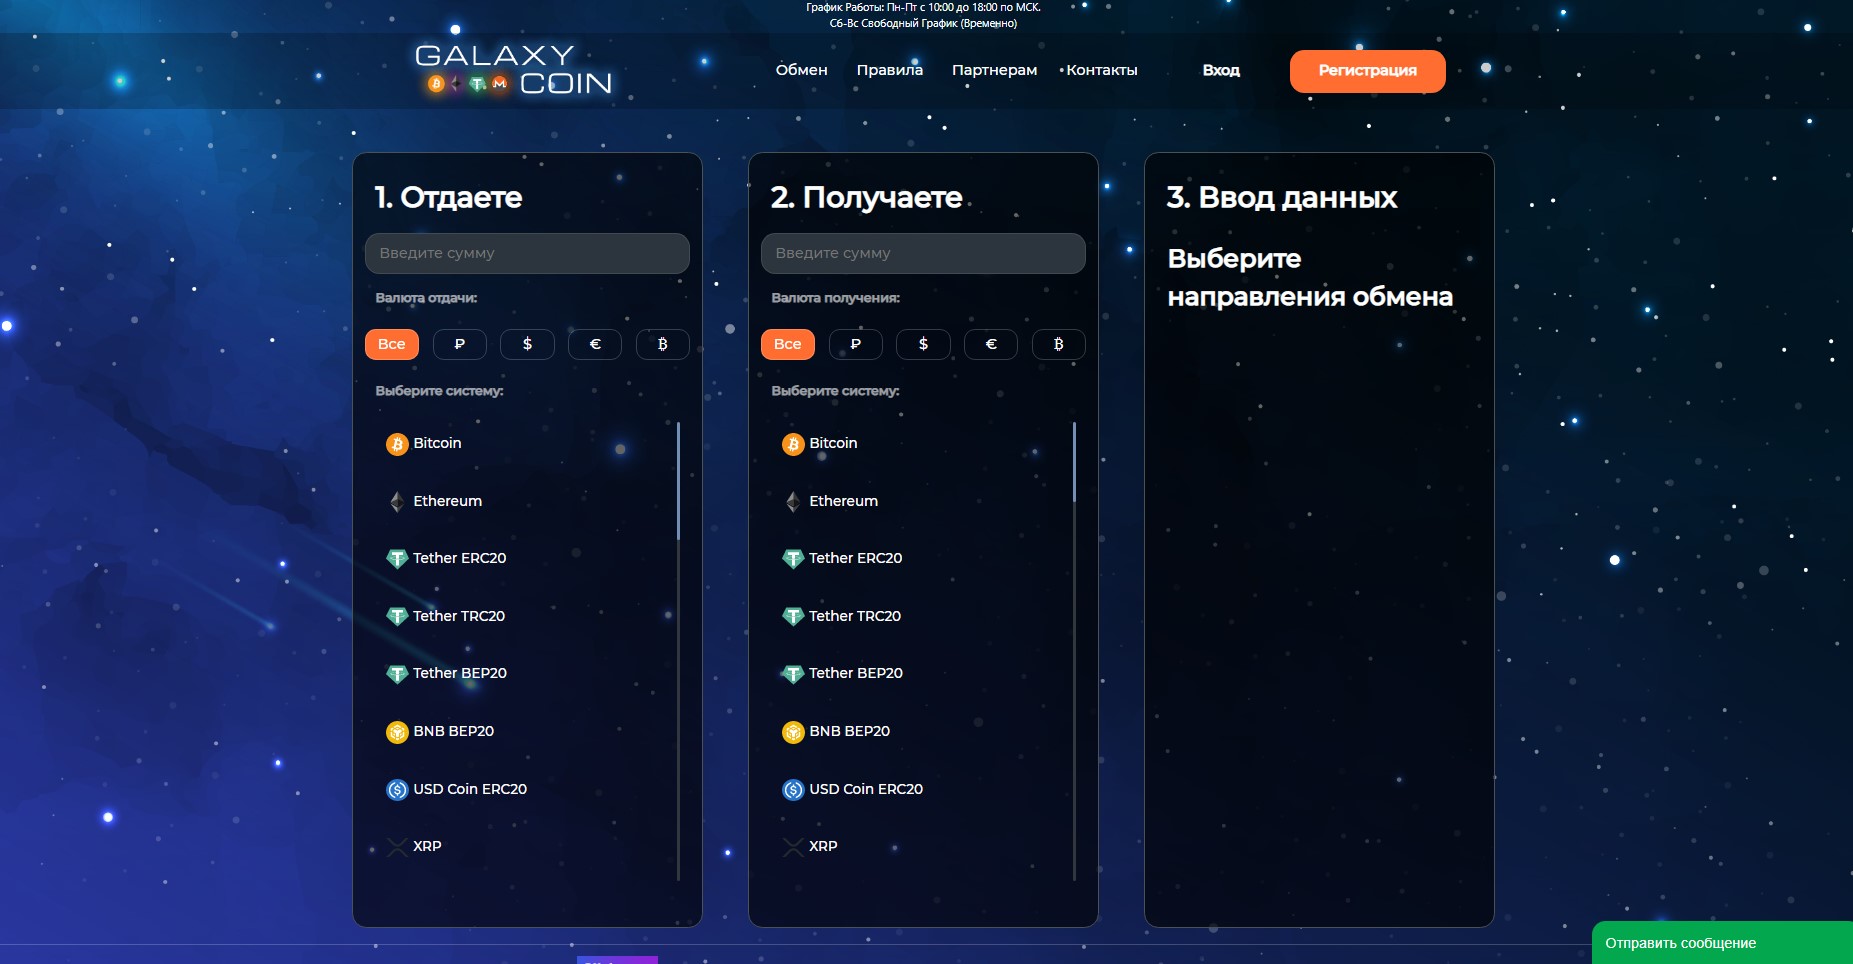Select Tether TRC20 label in Получаете list
The width and height of the screenshot is (1853, 964).
pos(855,616)
